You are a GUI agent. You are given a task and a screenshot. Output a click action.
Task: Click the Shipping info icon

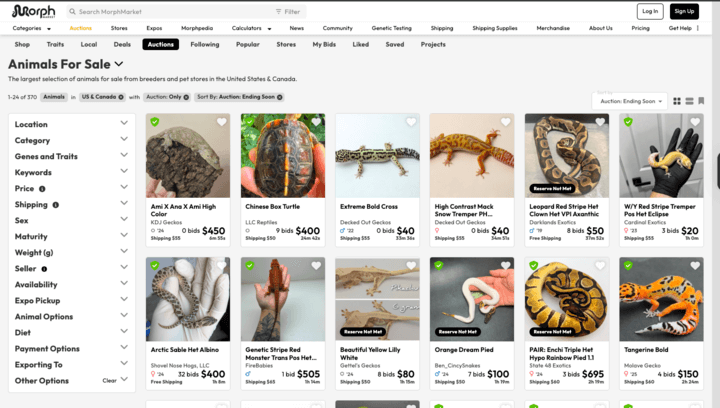55,204
